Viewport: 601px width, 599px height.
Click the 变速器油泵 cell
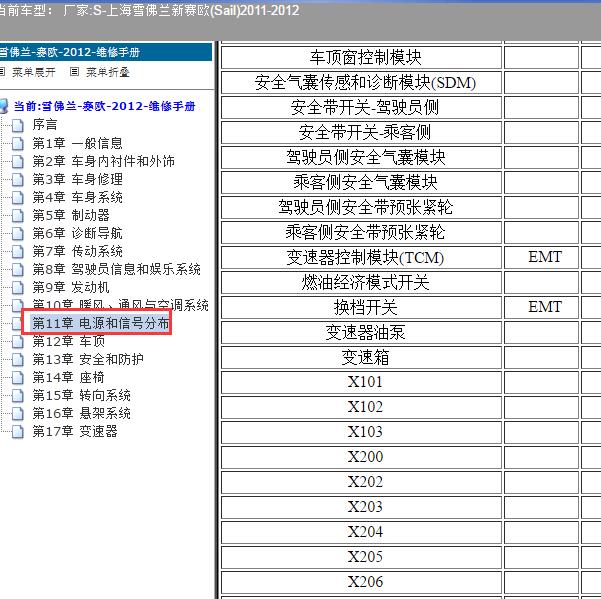361,333
